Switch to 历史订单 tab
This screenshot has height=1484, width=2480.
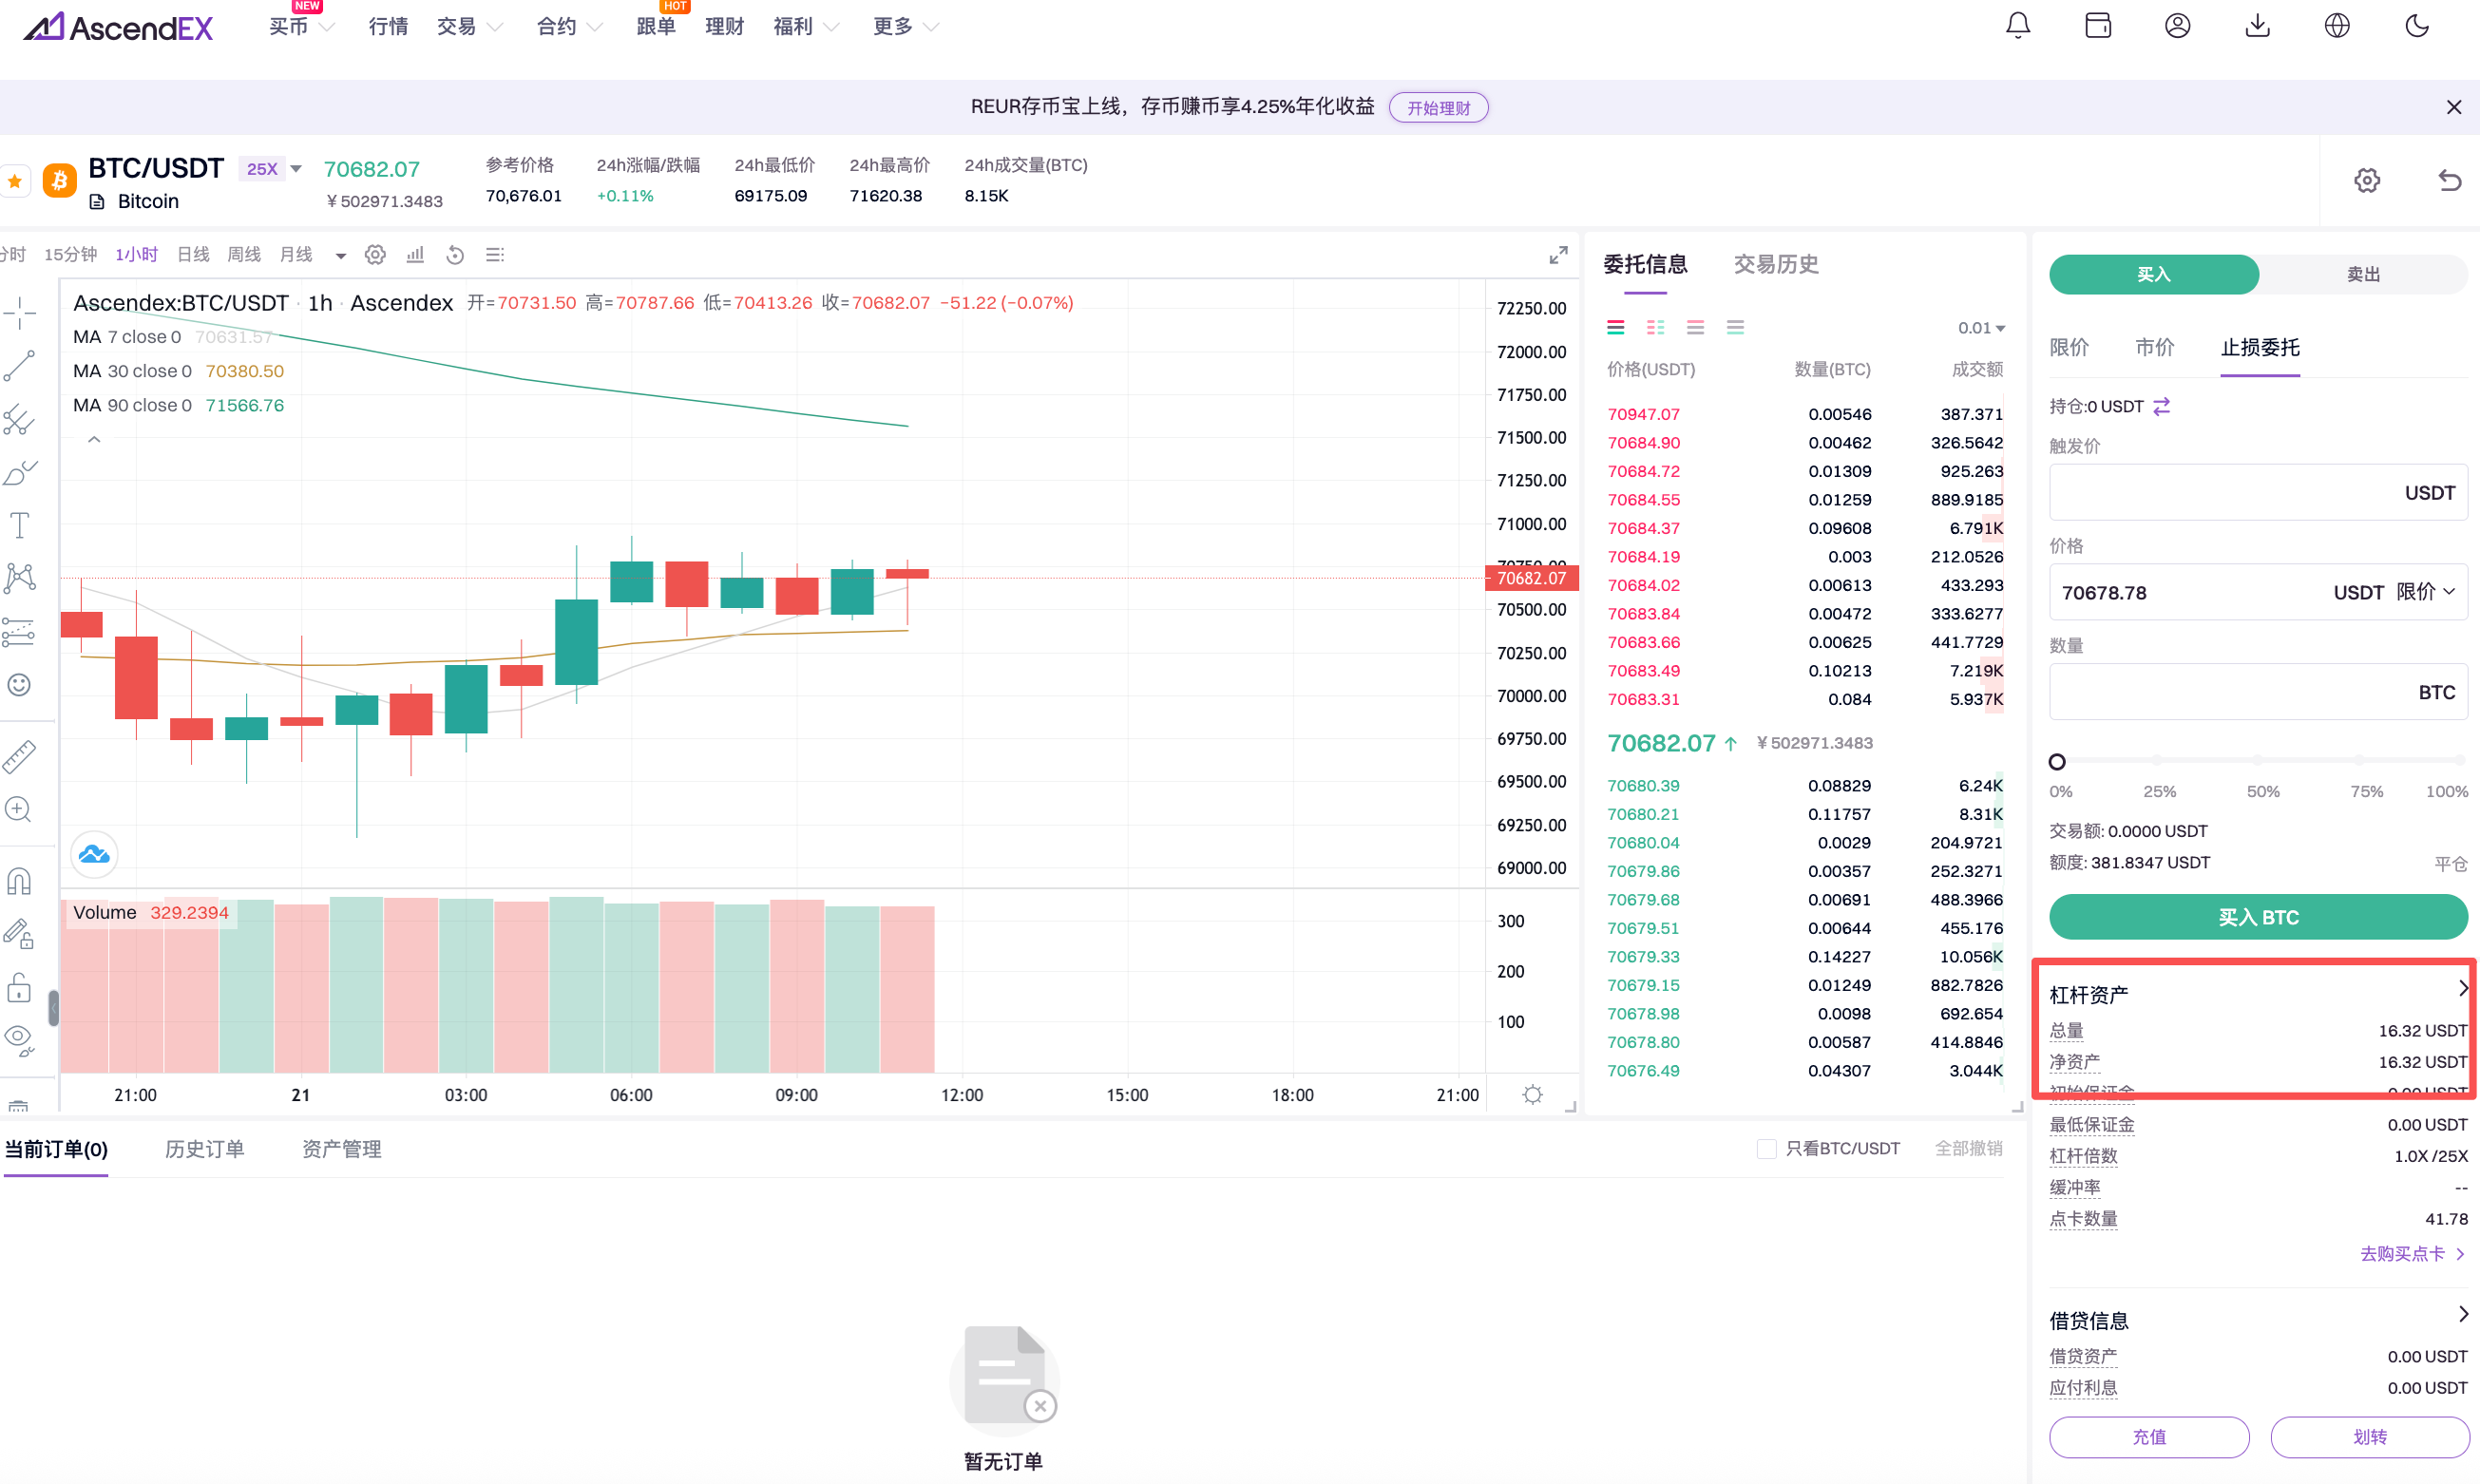[204, 1149]
